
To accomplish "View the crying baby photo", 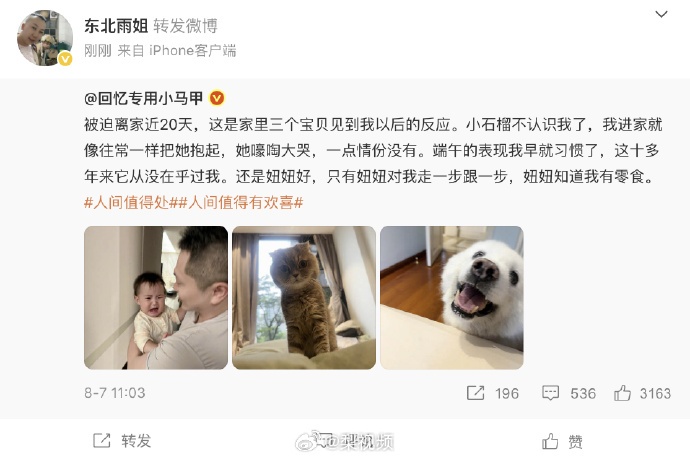I will point(156,297).
